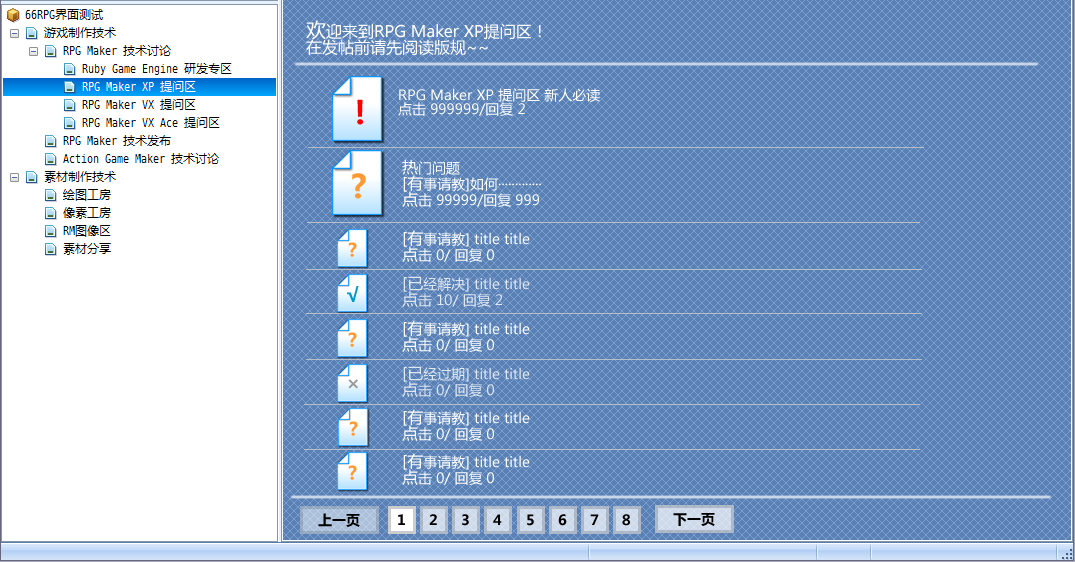This screenshot has width=1075, height=562.
Task: Go to page 7
Action: [594, 520]
